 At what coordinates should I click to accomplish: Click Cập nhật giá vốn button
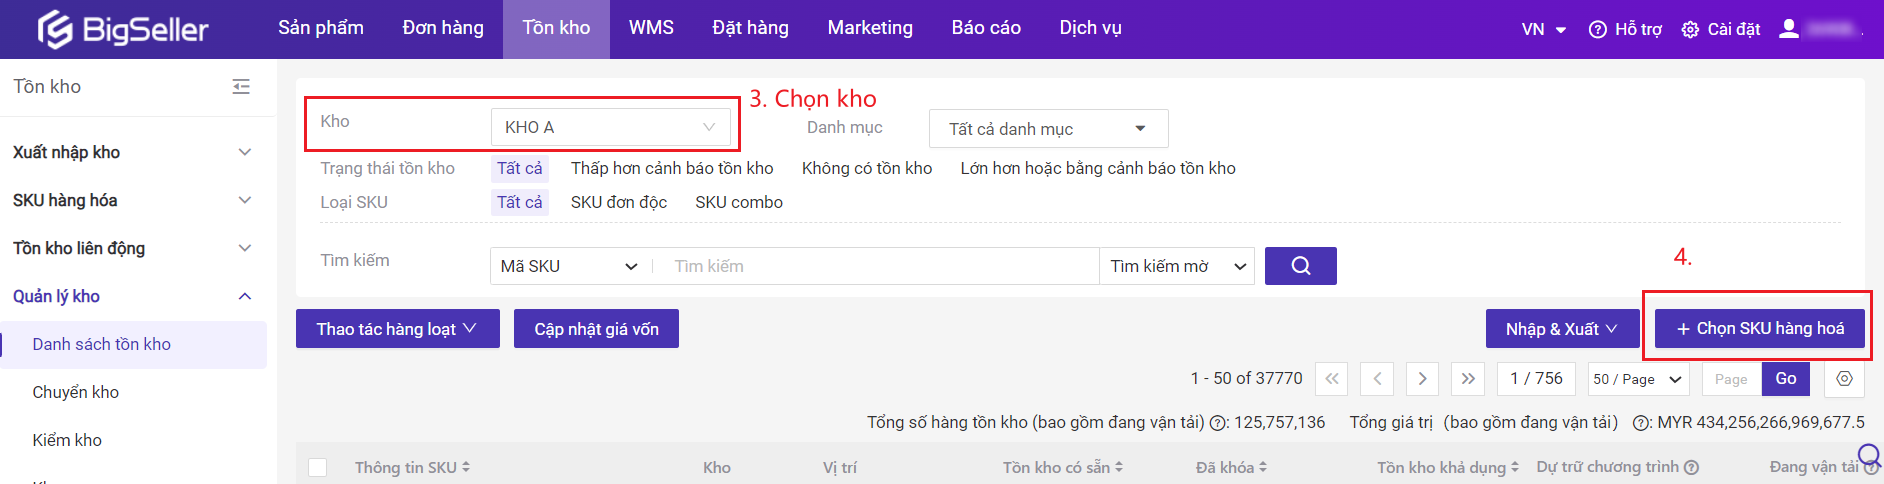[x=596, y=329]
